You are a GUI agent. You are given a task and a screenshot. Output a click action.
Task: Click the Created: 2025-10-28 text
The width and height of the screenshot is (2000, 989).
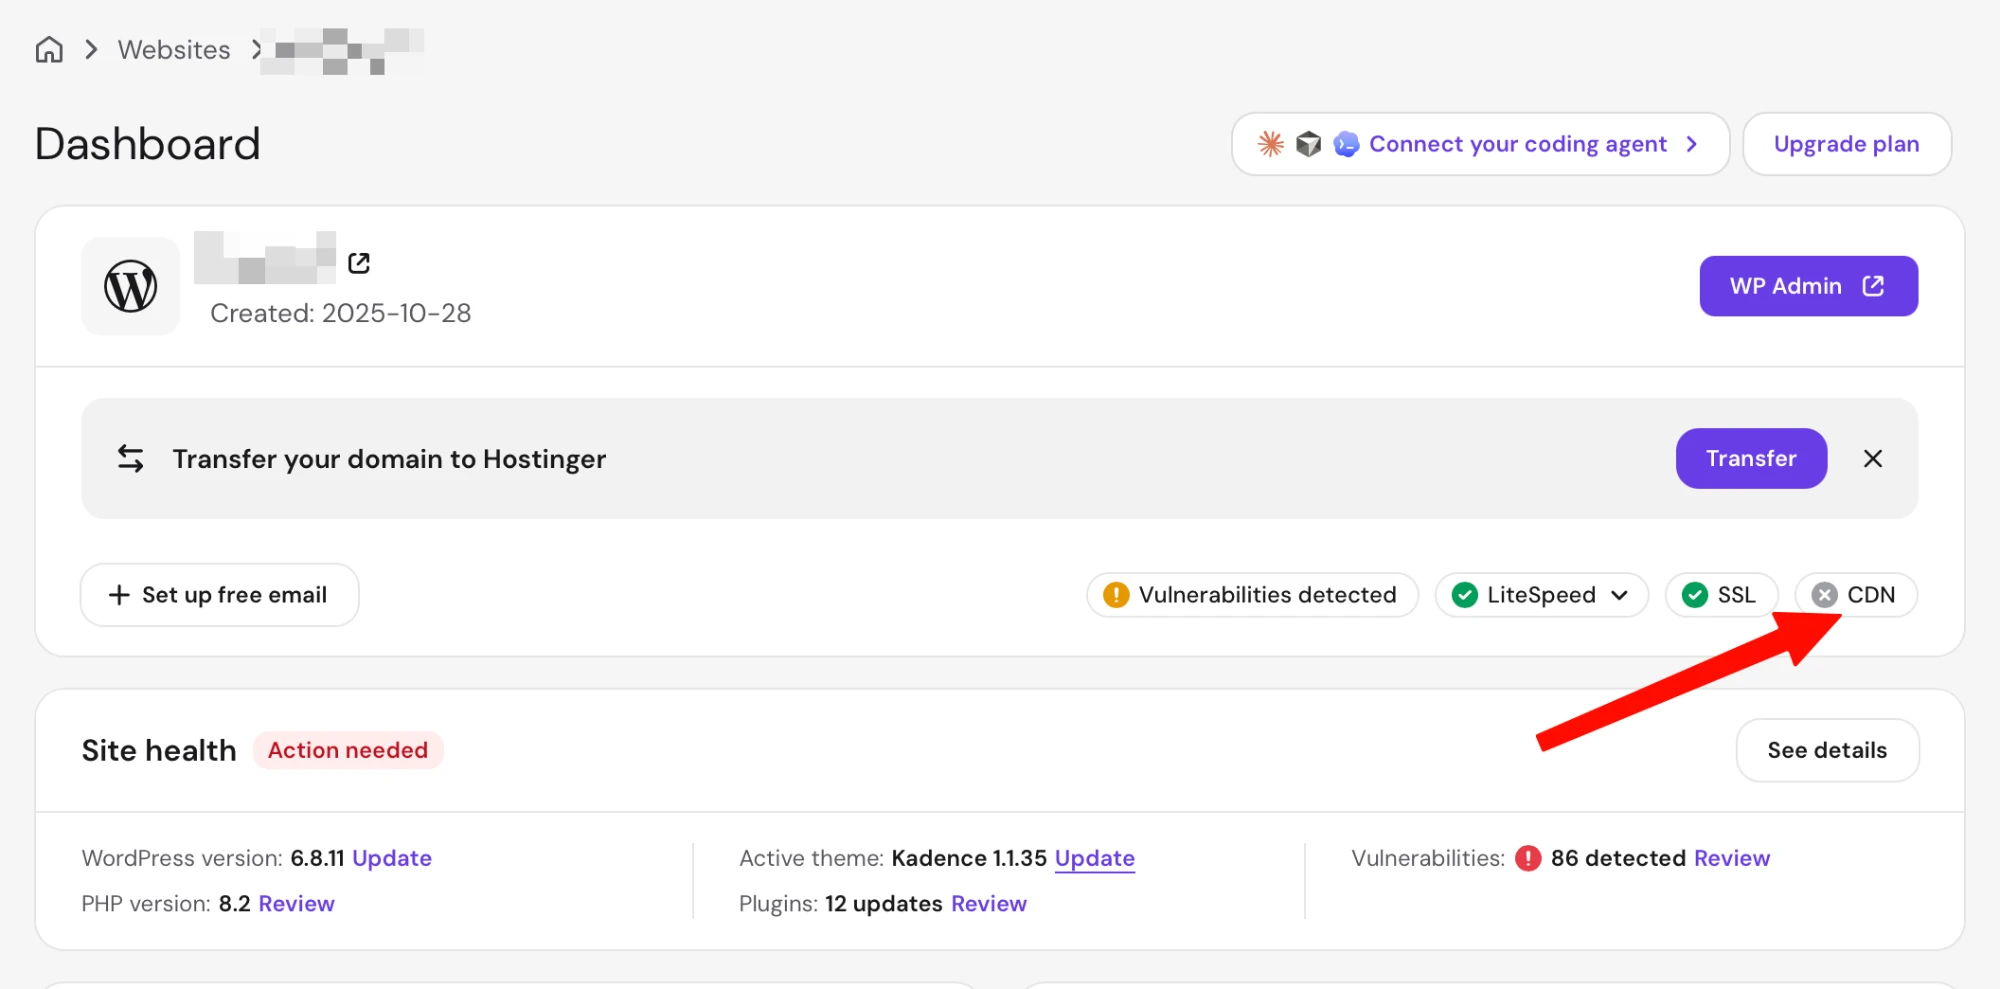(x=341, y=313)
